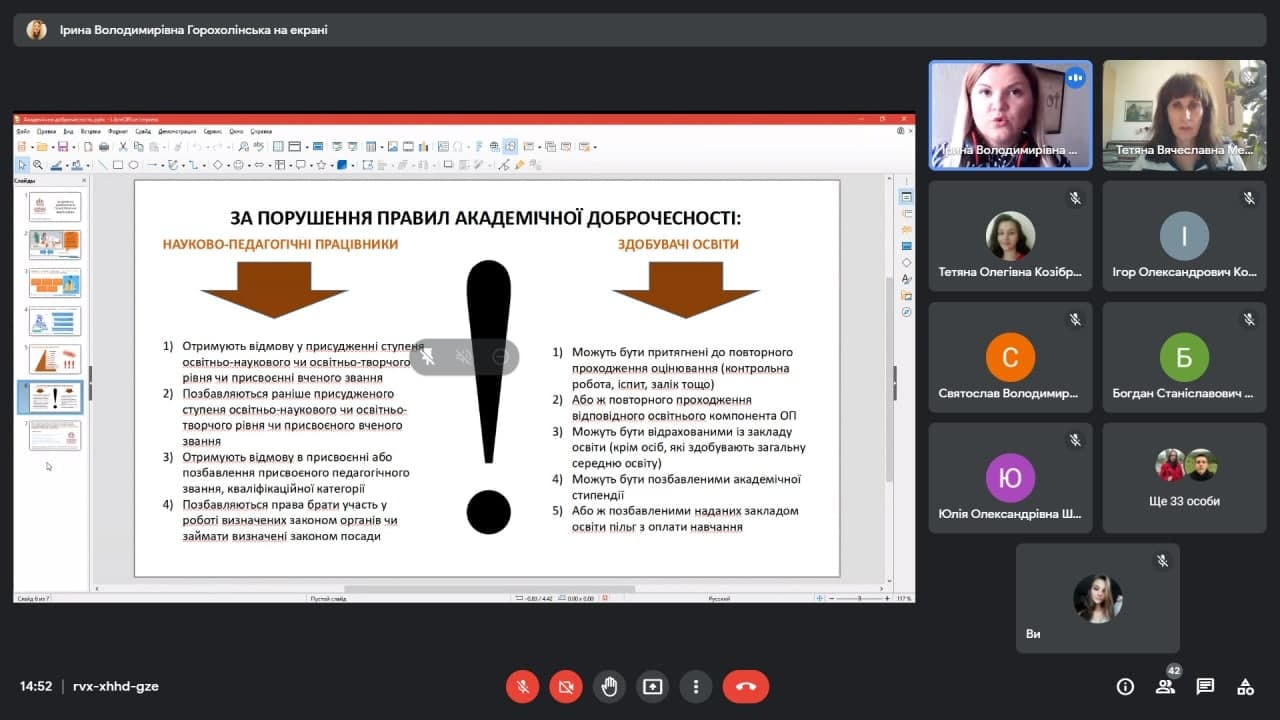This screenshot has width=1280, height=720.
Task: Remove the presenter via overlay minus-circle icon
Action: 501,356
